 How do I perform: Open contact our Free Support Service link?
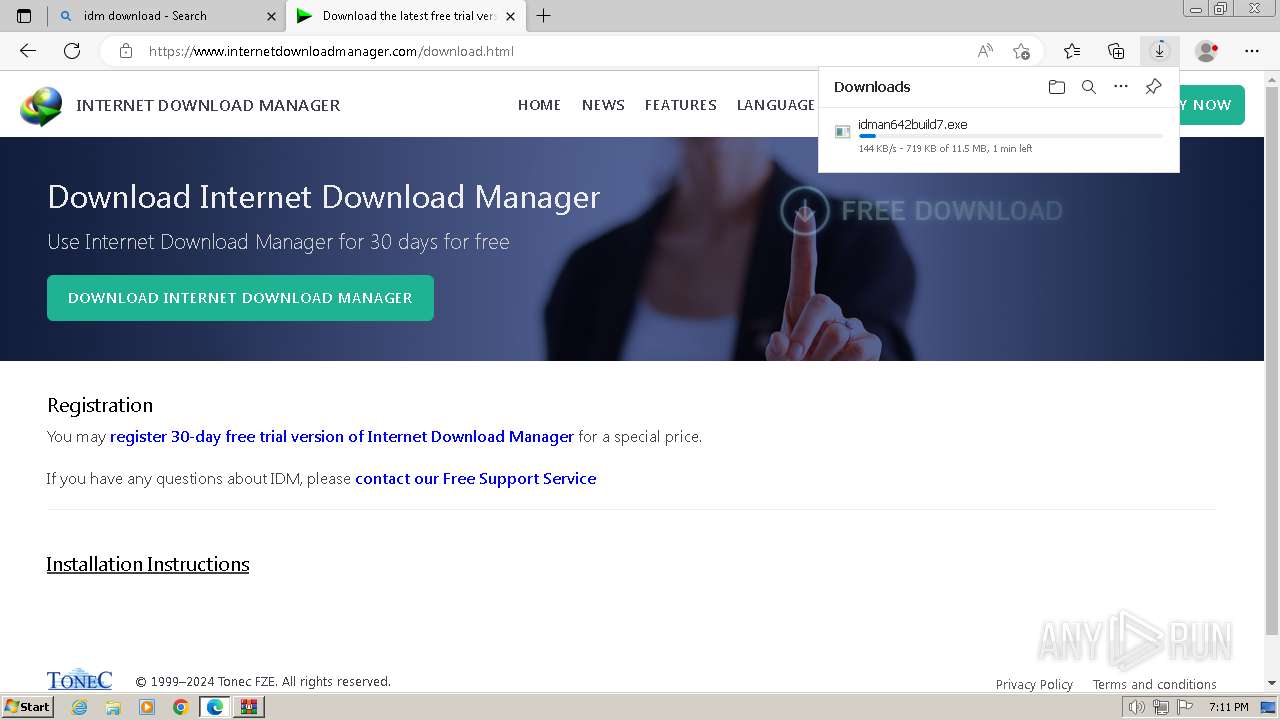coord(476,479)
